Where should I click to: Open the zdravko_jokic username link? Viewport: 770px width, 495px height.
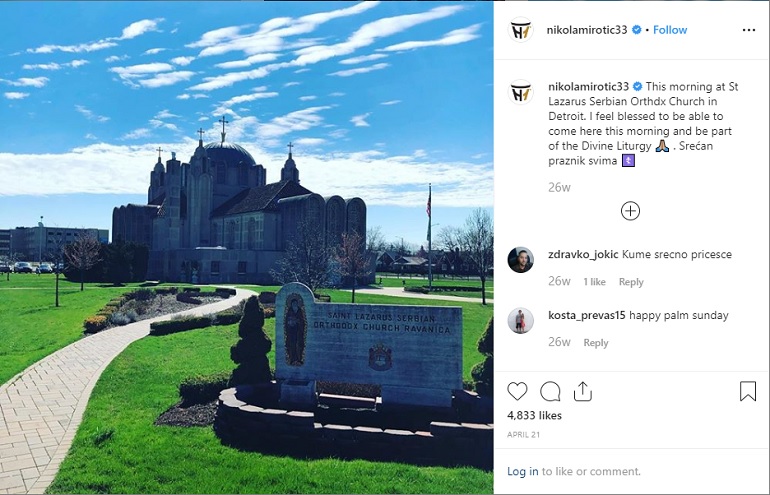click(583, 254)
